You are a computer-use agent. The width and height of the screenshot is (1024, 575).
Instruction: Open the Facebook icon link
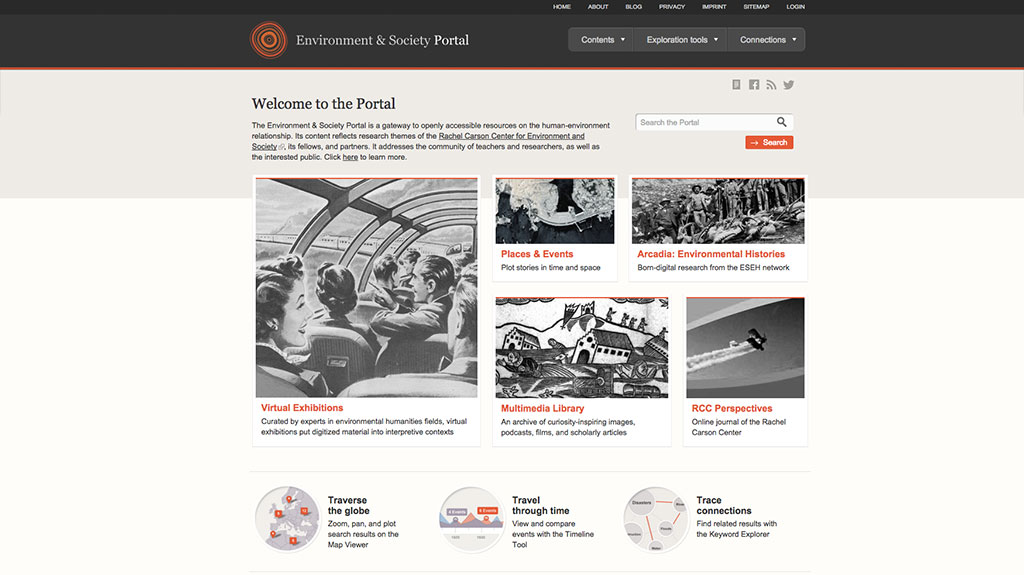coord(754,85)
